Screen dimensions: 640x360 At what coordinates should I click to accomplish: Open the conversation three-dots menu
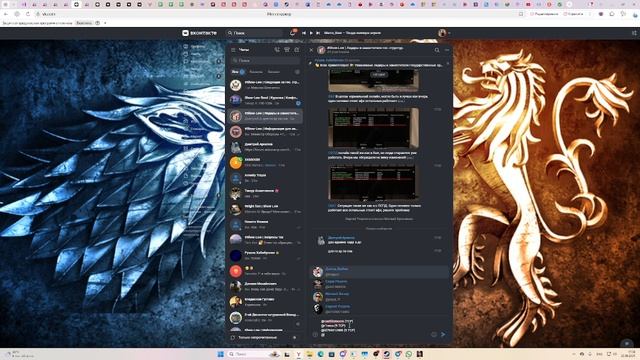(x=447, y=50)
